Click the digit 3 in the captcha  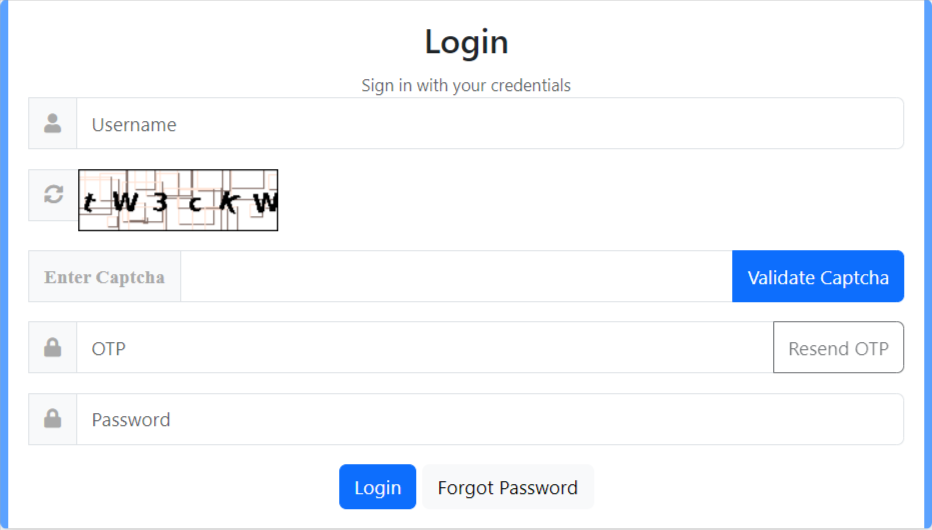point(160,203)
